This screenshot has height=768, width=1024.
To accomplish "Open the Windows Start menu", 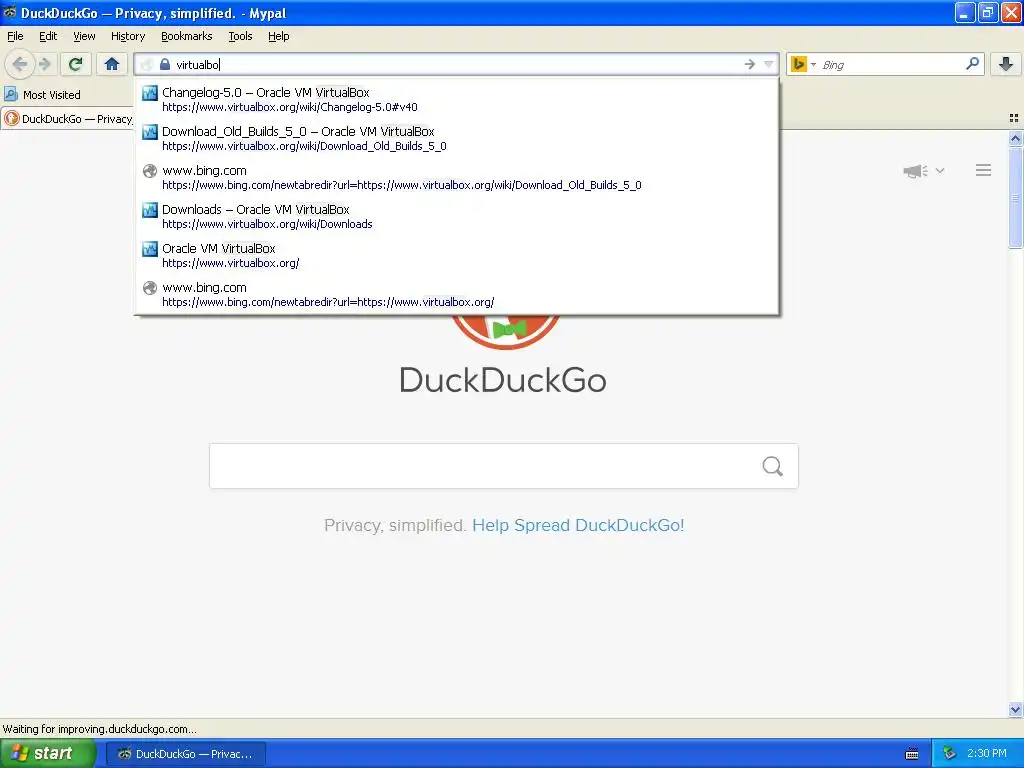I will (47, 753).
